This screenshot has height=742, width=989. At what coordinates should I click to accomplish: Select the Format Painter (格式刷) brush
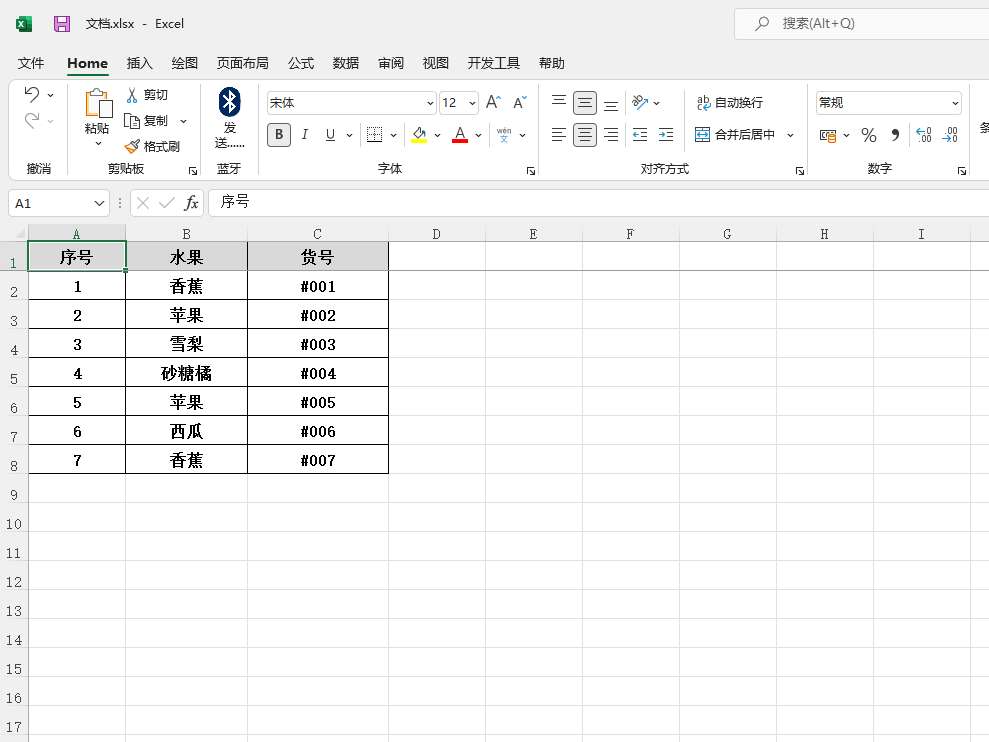(132, 146)
